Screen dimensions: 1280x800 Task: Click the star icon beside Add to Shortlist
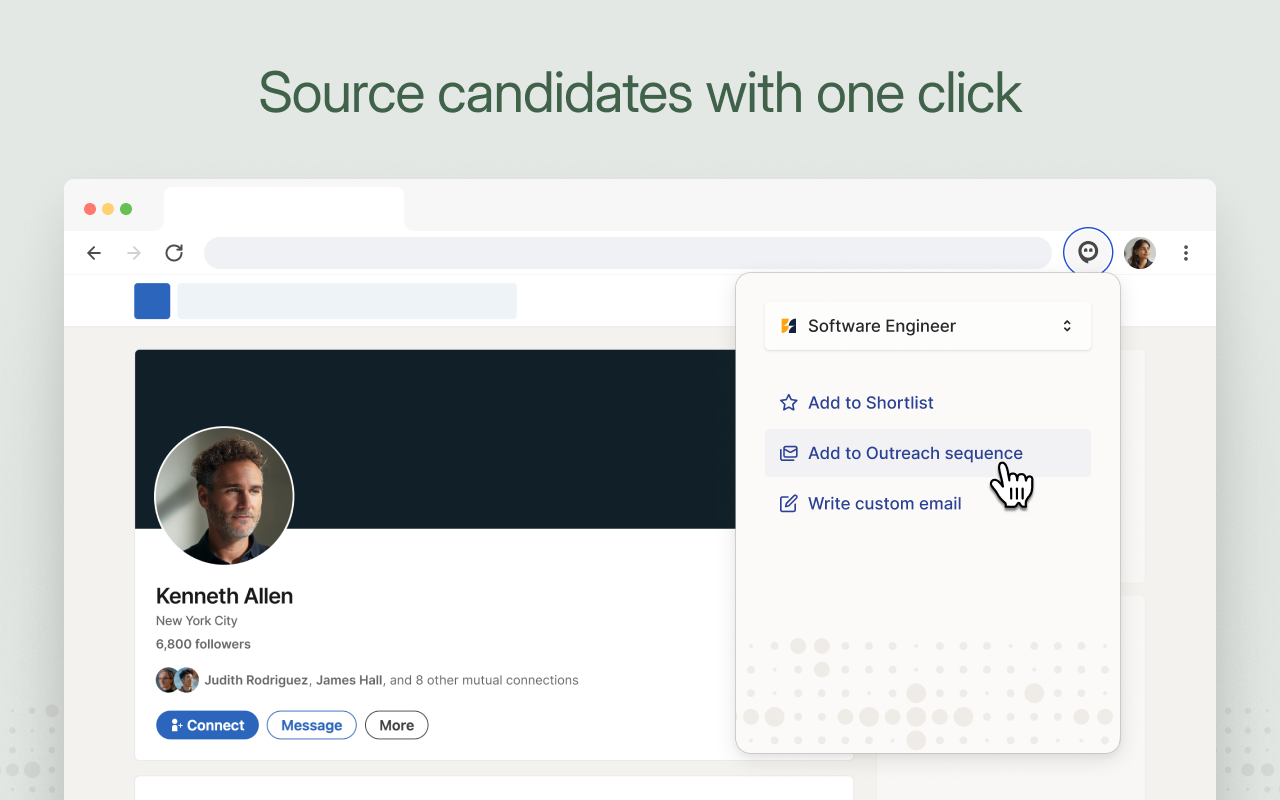pyautogui.click(x=788, y=402)
